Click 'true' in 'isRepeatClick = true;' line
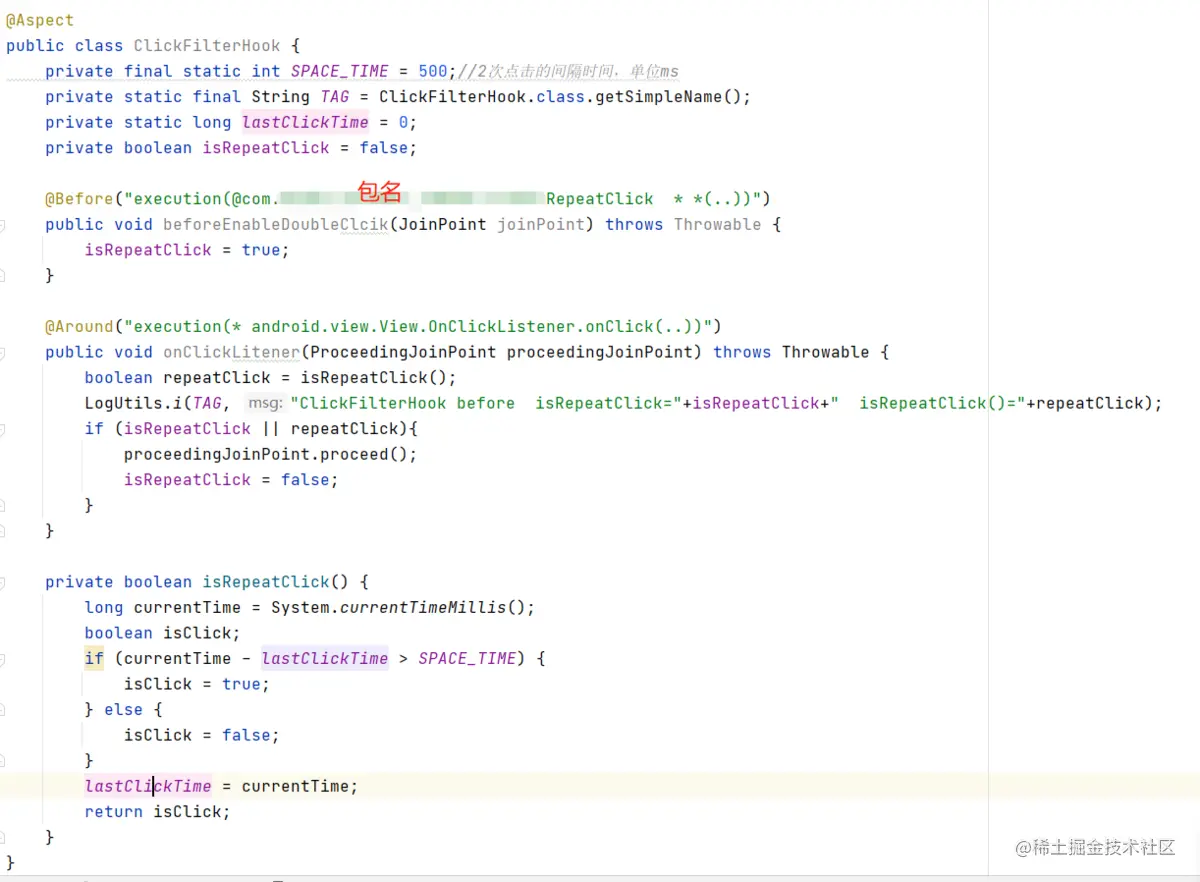 (x=261, y=250)
